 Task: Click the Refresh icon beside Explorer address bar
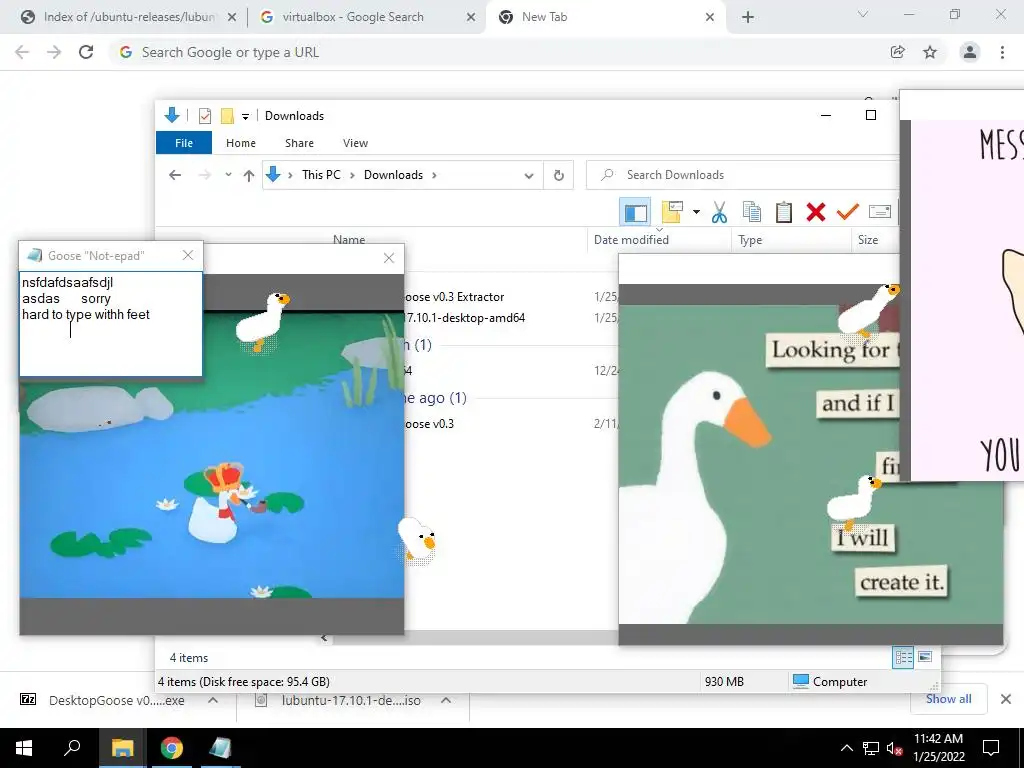558,175
